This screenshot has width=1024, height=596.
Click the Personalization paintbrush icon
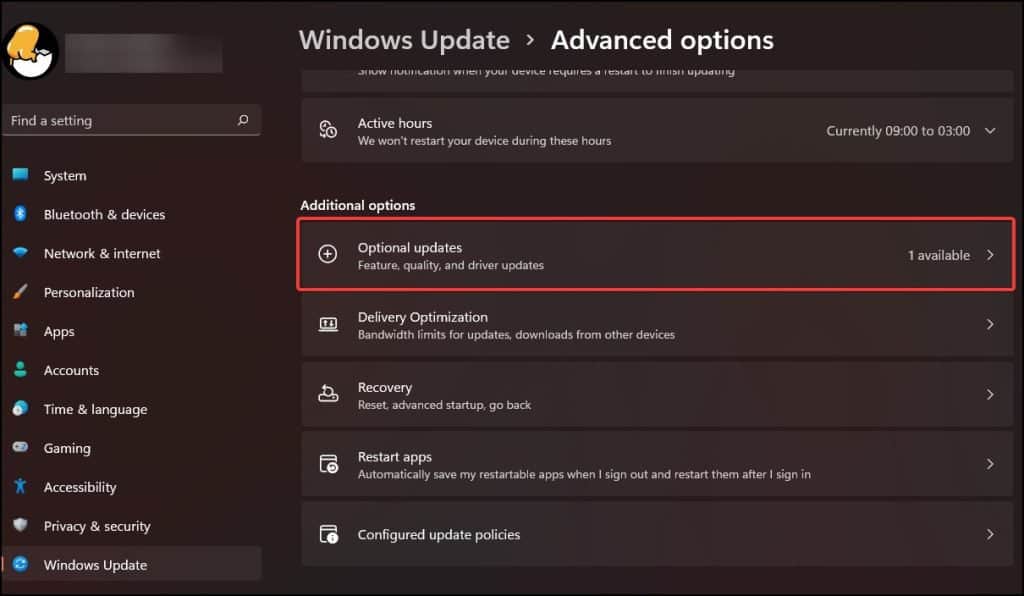tap(22, 292)
